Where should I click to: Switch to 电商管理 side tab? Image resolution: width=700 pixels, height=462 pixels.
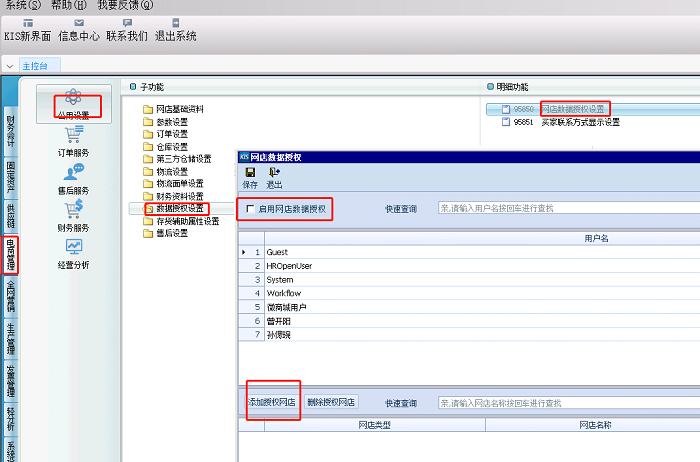pos(11,255)
